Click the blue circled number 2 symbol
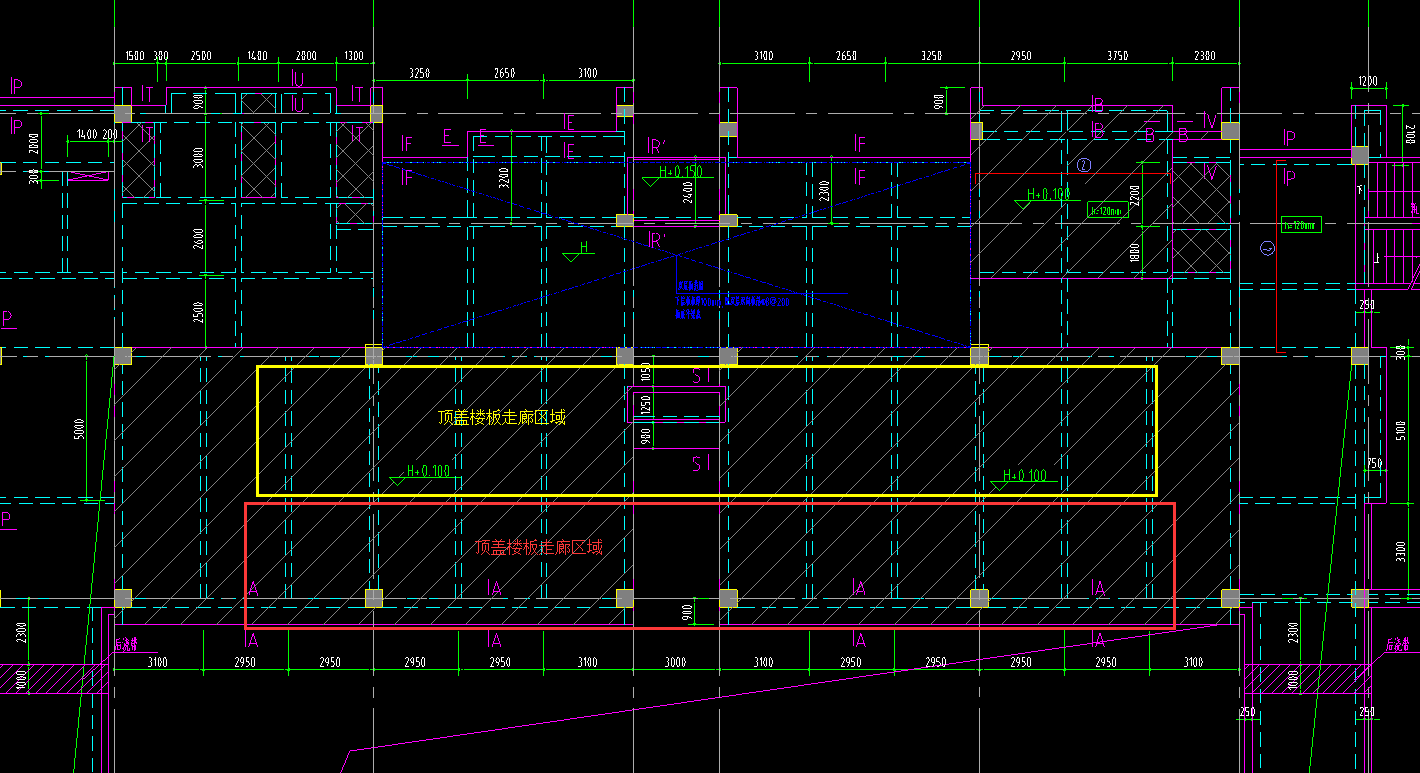The image size is (1420, 773). pos(1083,164)
